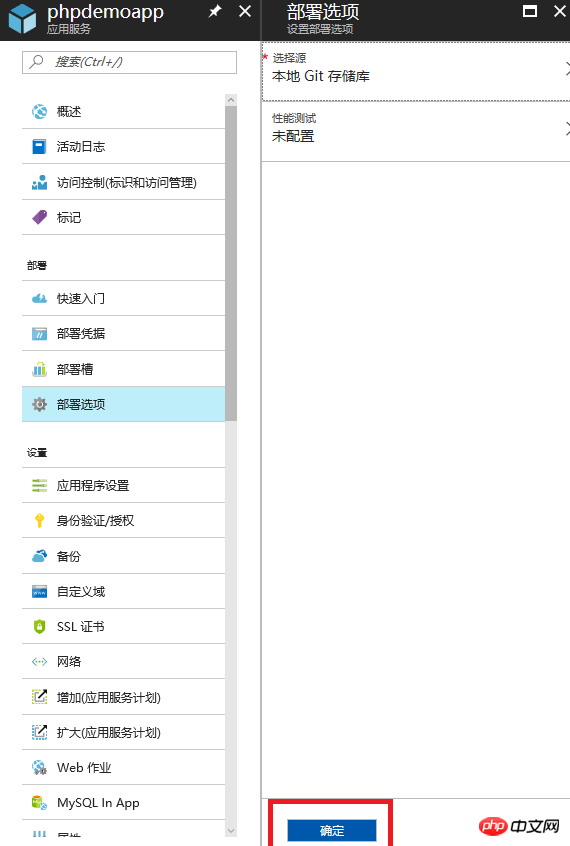Viewport: 570px width, 846px height.
Task: Pin the phpdemoapp blade
Action: 215,11
